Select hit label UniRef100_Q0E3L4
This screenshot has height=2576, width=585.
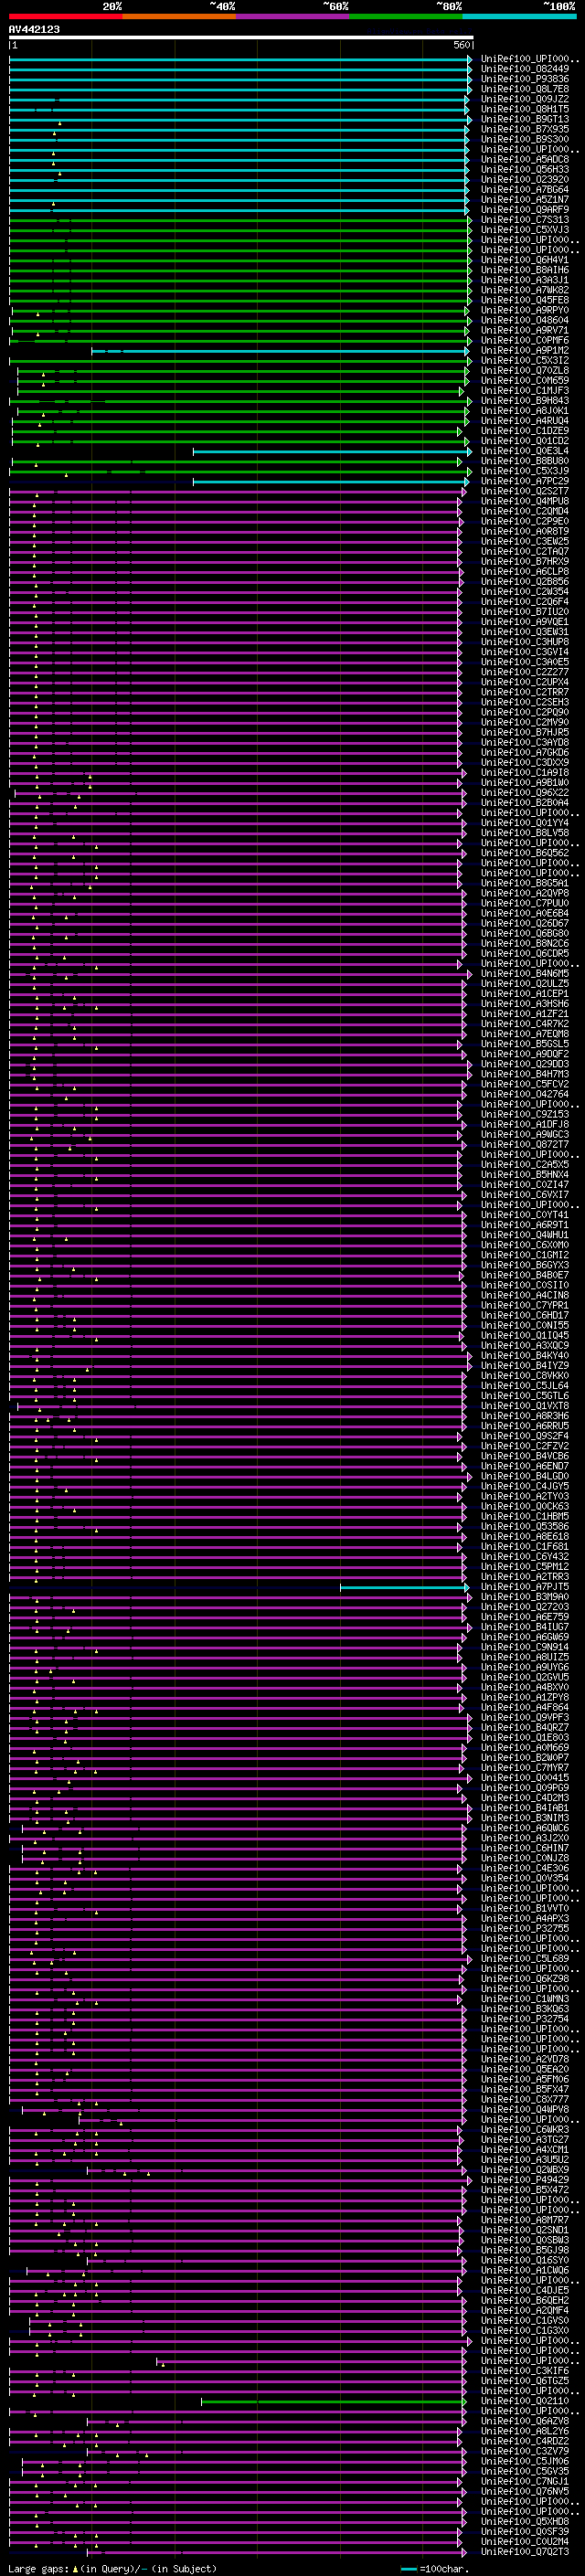click(525, 451)
